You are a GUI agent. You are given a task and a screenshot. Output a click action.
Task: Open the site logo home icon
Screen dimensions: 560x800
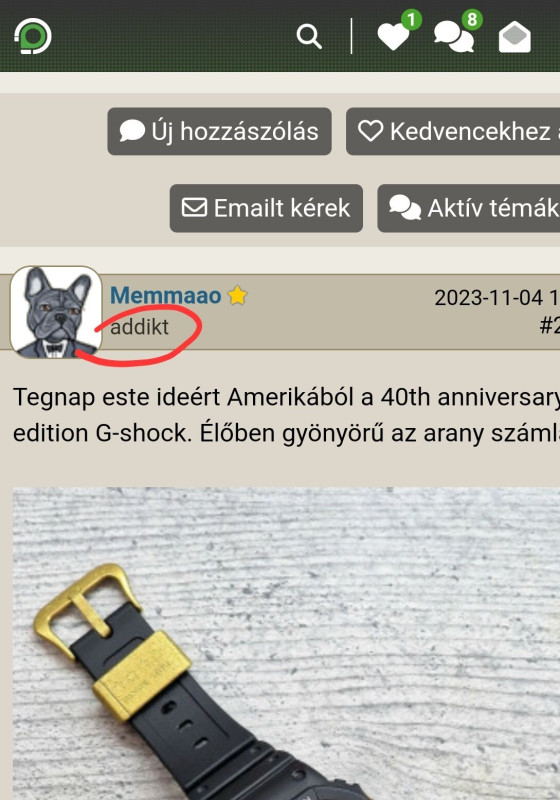(33, 36)
